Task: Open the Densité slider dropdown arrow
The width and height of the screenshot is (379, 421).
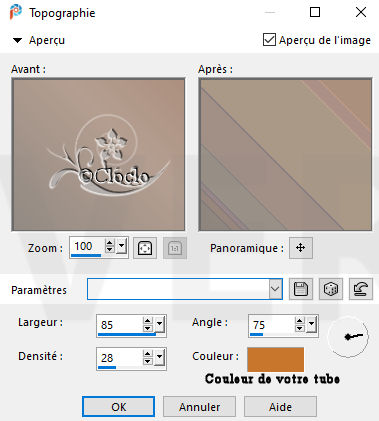Action: [160, 357]
